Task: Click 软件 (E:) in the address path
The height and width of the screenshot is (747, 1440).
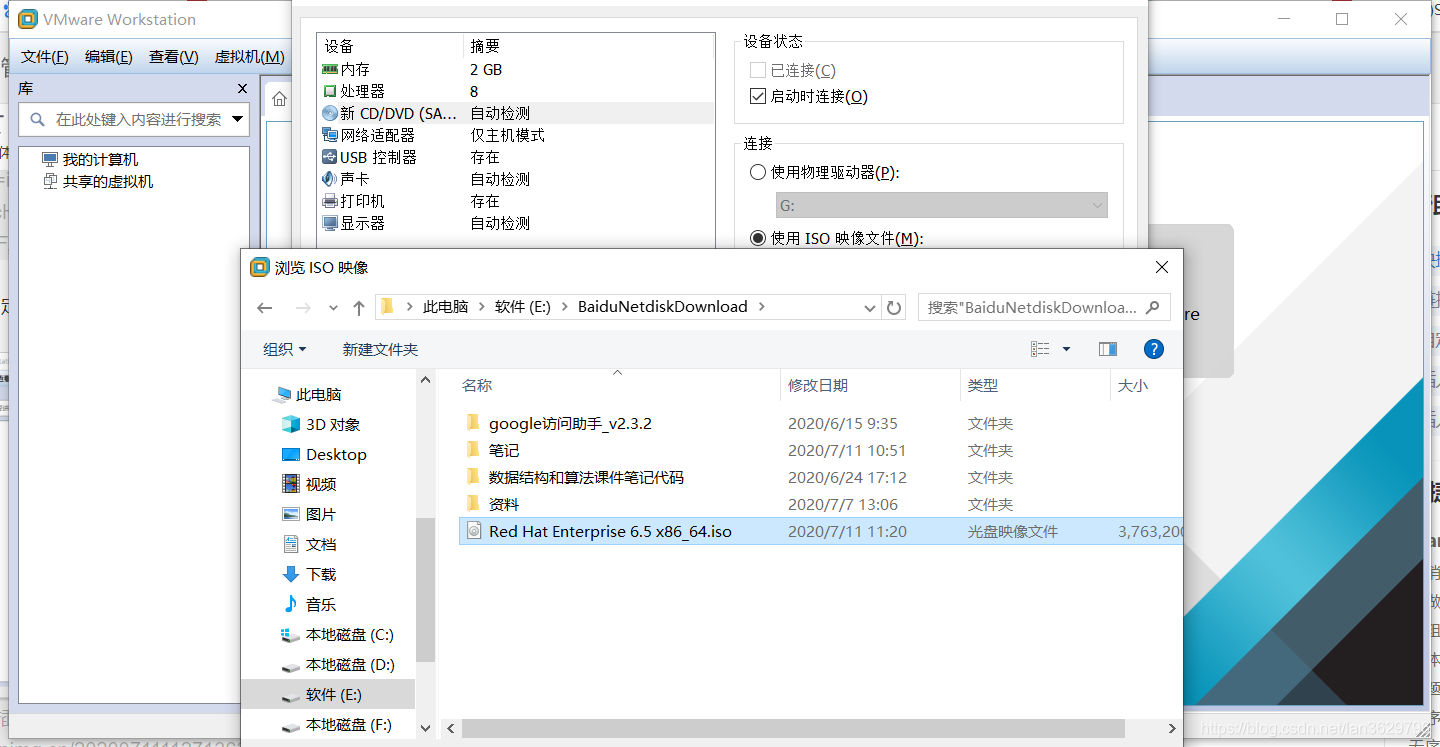Action: pyautogui.click(x=523, y=307)
